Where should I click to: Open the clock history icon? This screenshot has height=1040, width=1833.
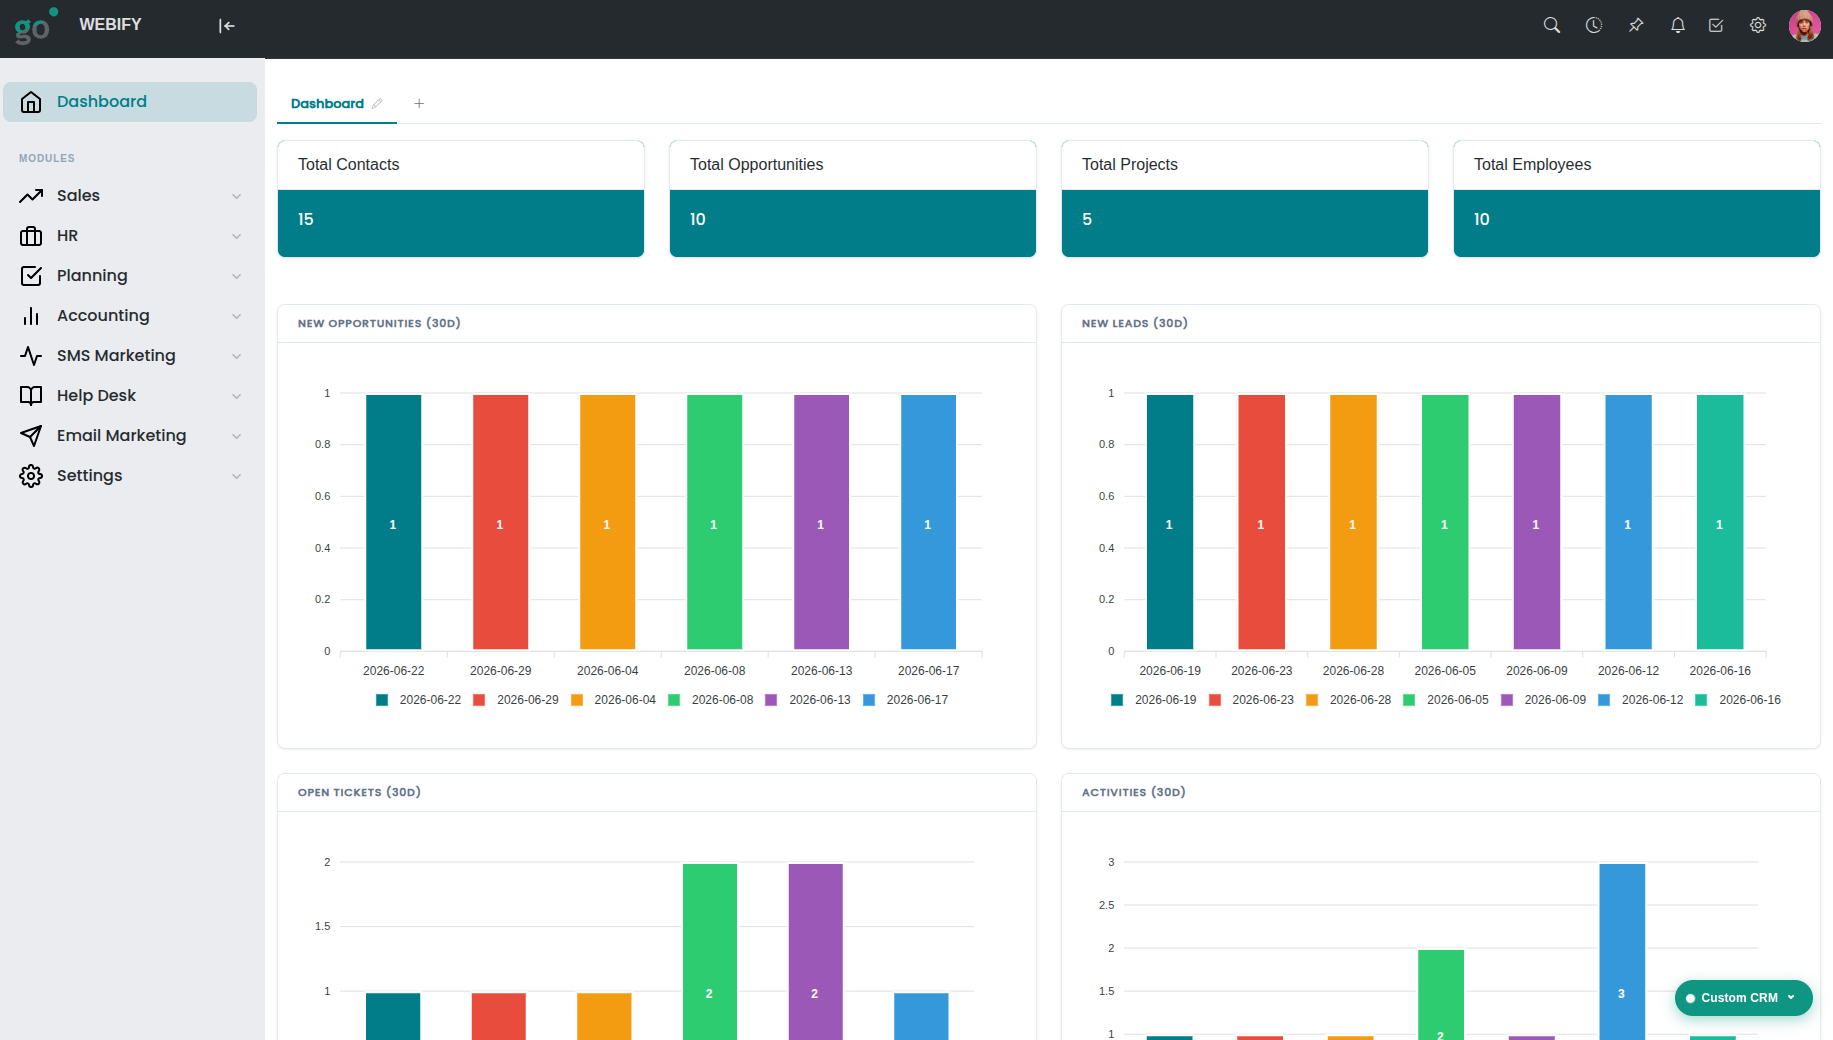click(x=1594, y=25)
